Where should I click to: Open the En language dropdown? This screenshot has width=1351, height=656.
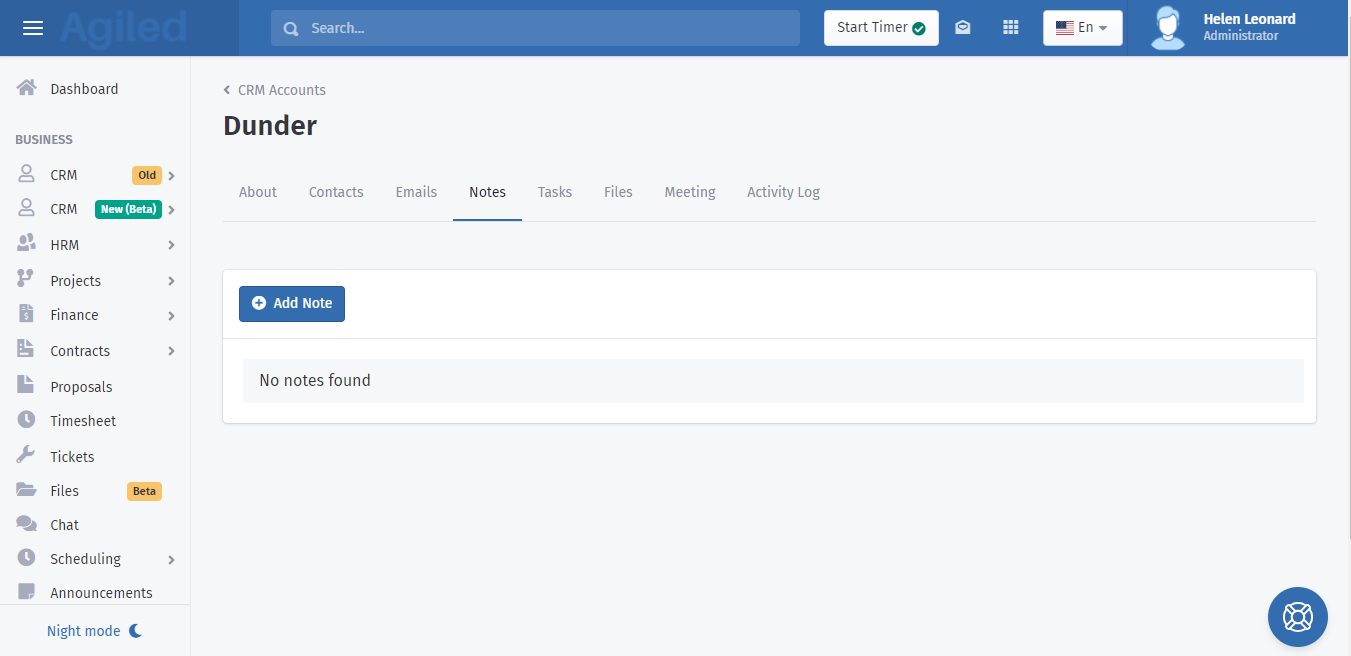(x=1082, y=28)
